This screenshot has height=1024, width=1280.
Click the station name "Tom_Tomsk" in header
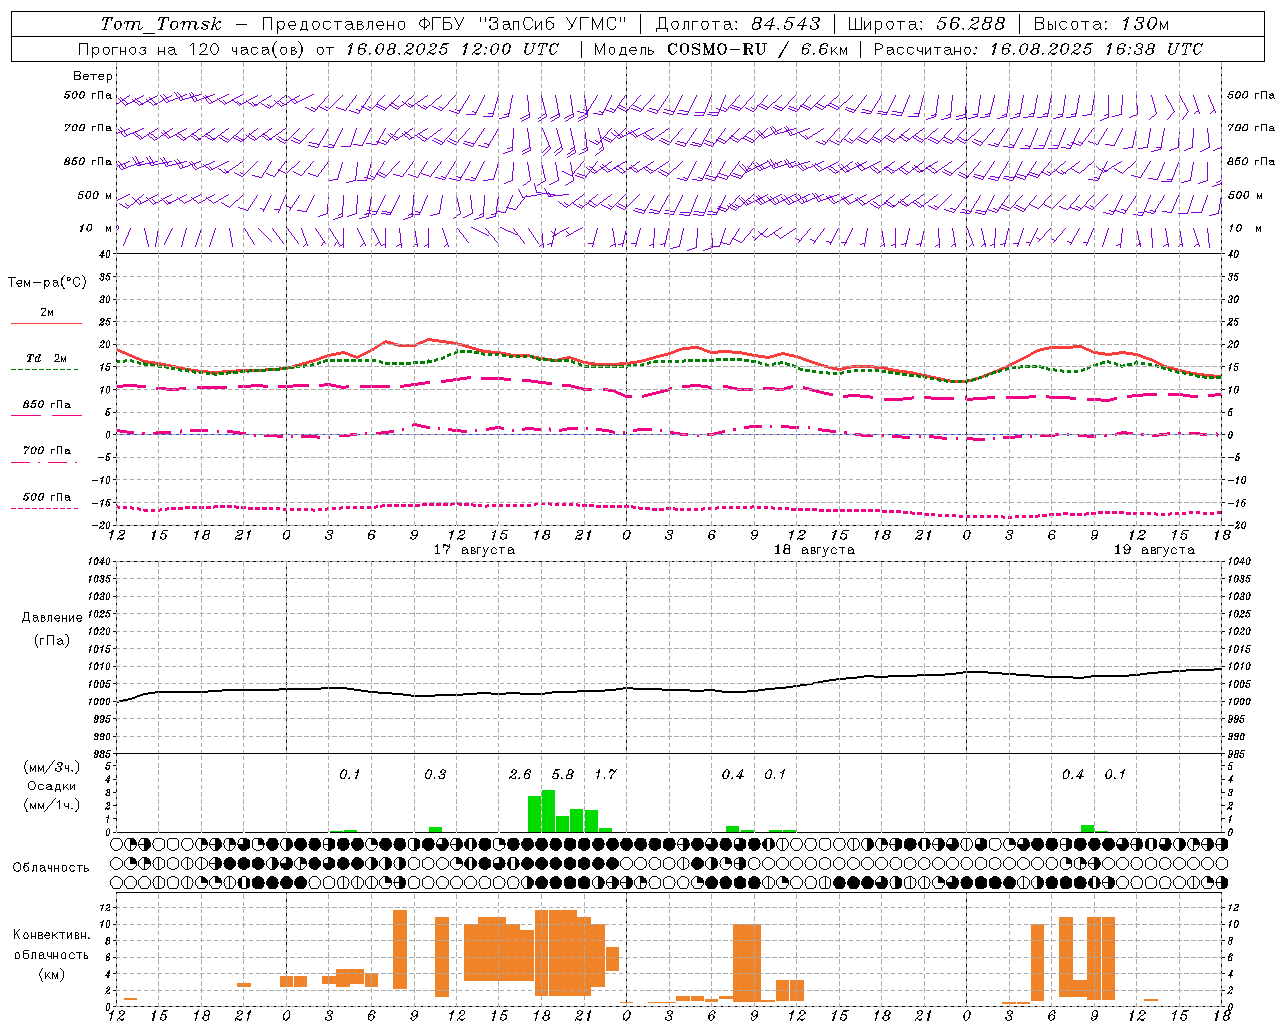click(x=160, y=24)
